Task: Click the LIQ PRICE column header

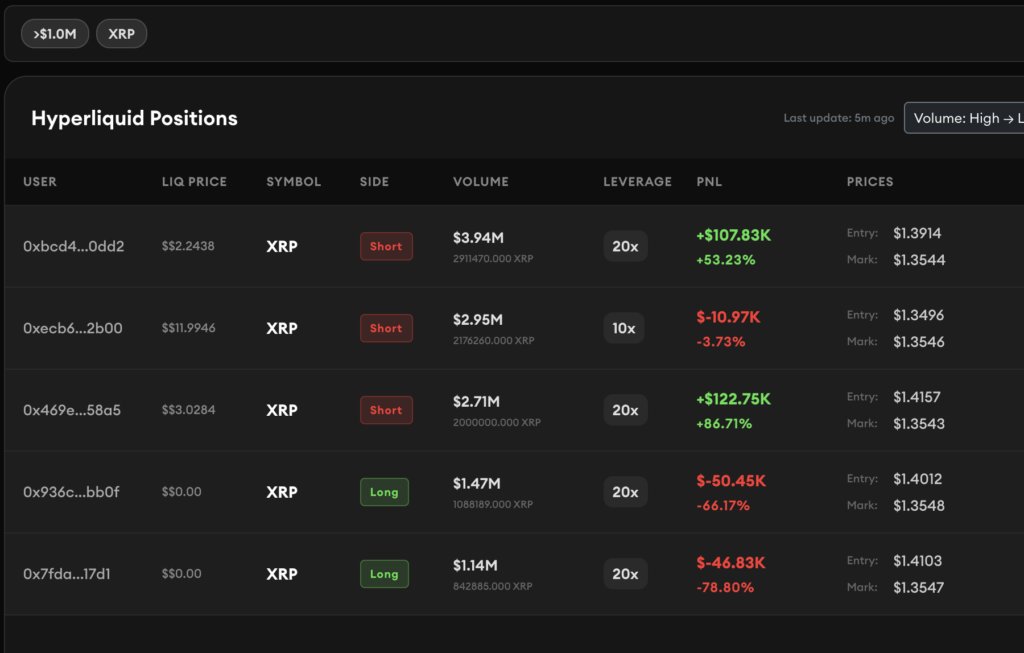Action: click(195, 182)
